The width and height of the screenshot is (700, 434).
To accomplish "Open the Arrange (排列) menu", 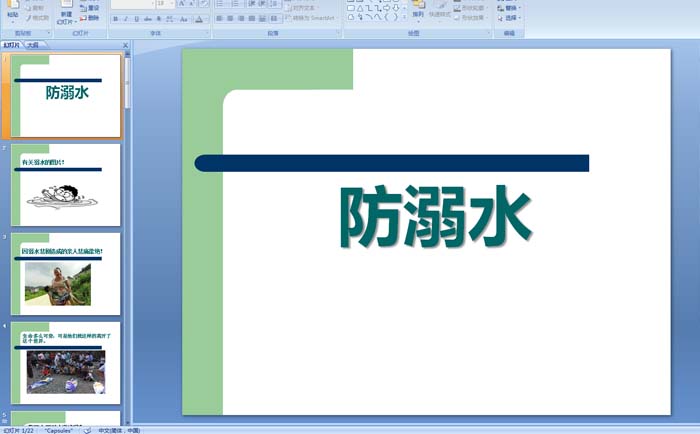I will [418, 11].
